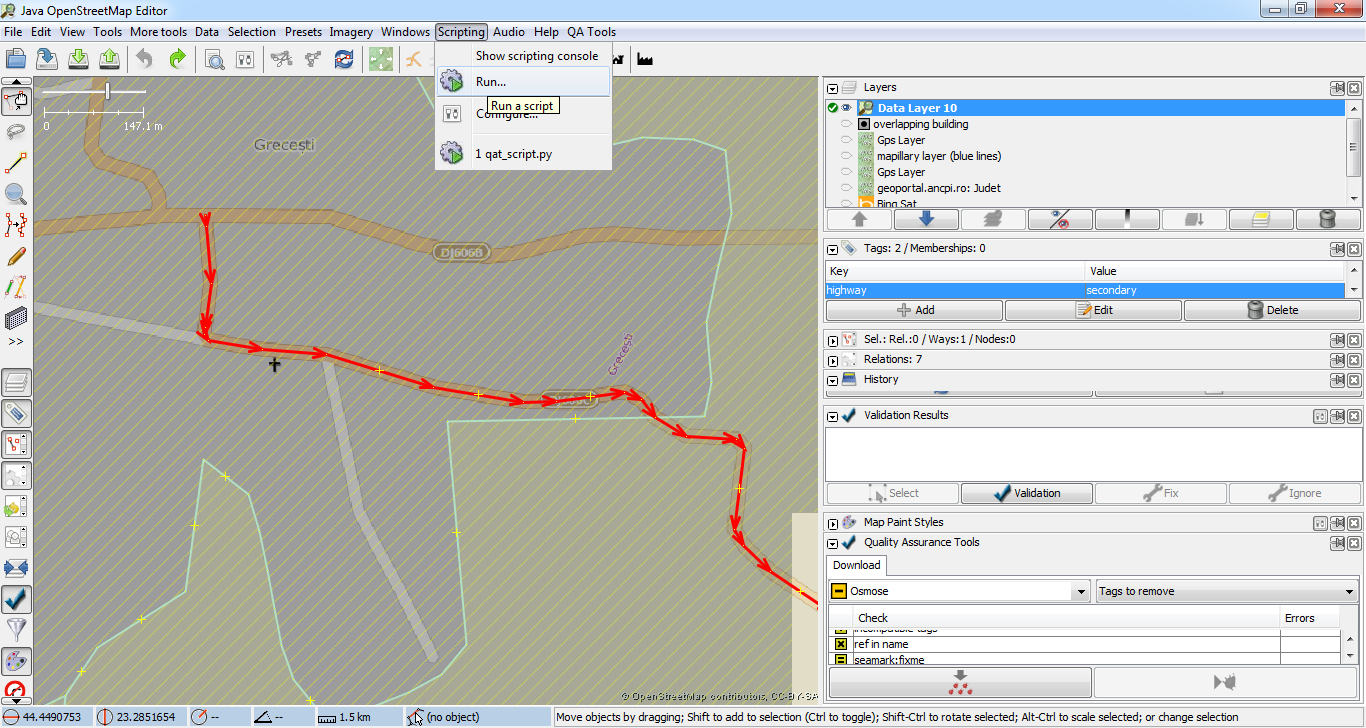Collapse the Validation Results panel
The width and height of the screenshot is (1366, 728).
click(x=833, y=416)
